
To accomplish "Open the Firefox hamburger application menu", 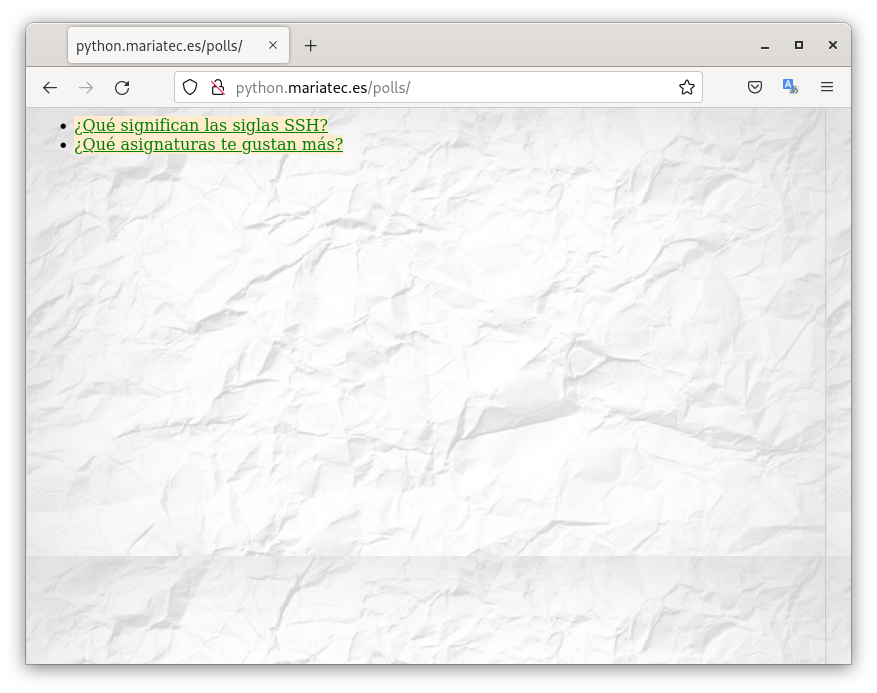I will point(827,88).
